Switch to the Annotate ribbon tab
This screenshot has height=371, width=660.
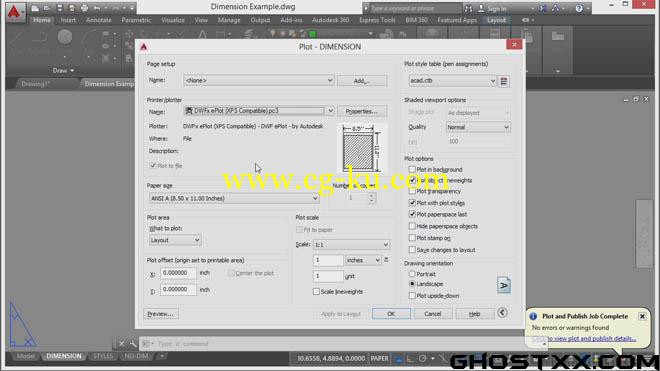point(98,20)
